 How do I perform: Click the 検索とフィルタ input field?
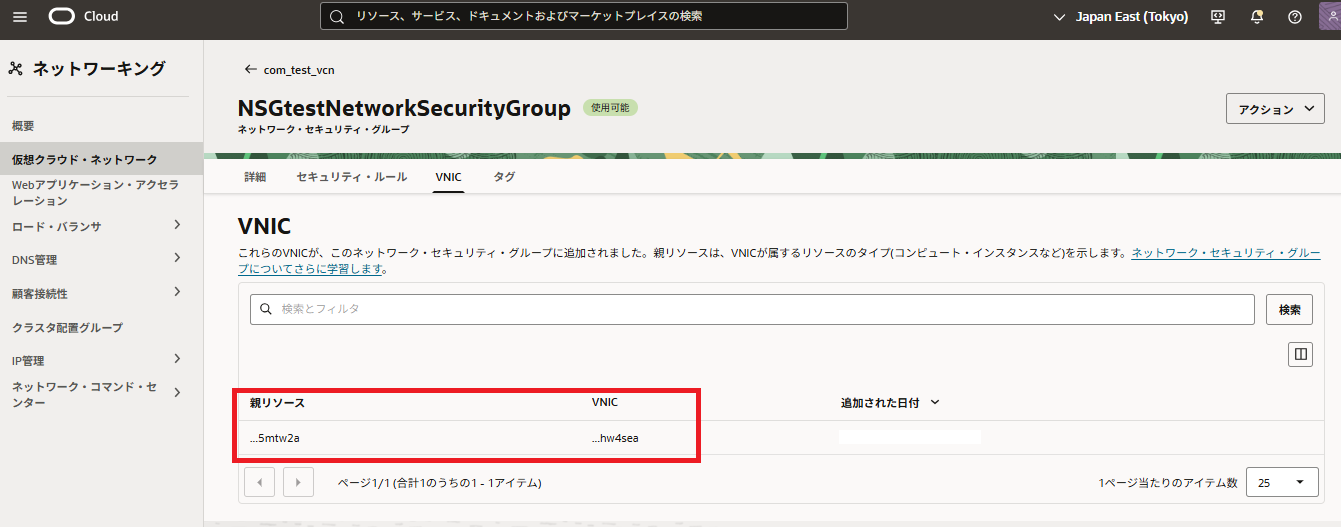tap(752, 310)
